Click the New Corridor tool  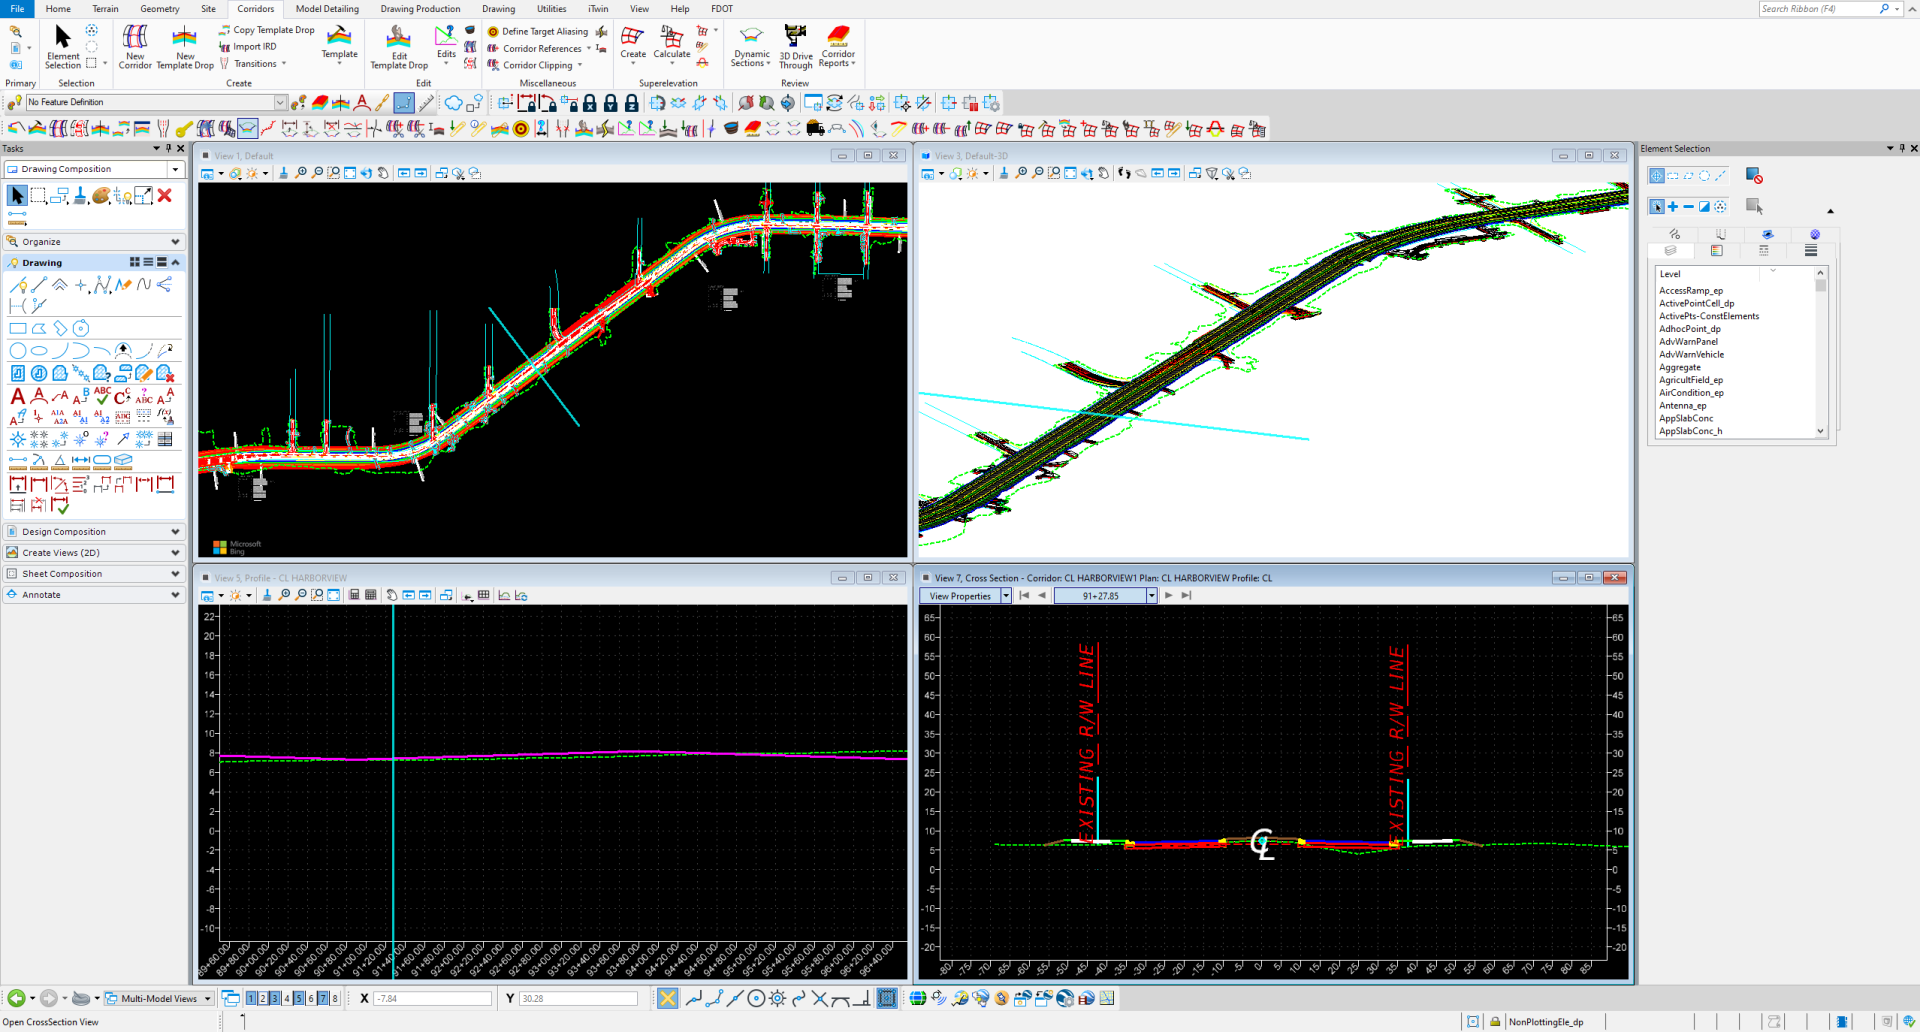click(135, 46)
